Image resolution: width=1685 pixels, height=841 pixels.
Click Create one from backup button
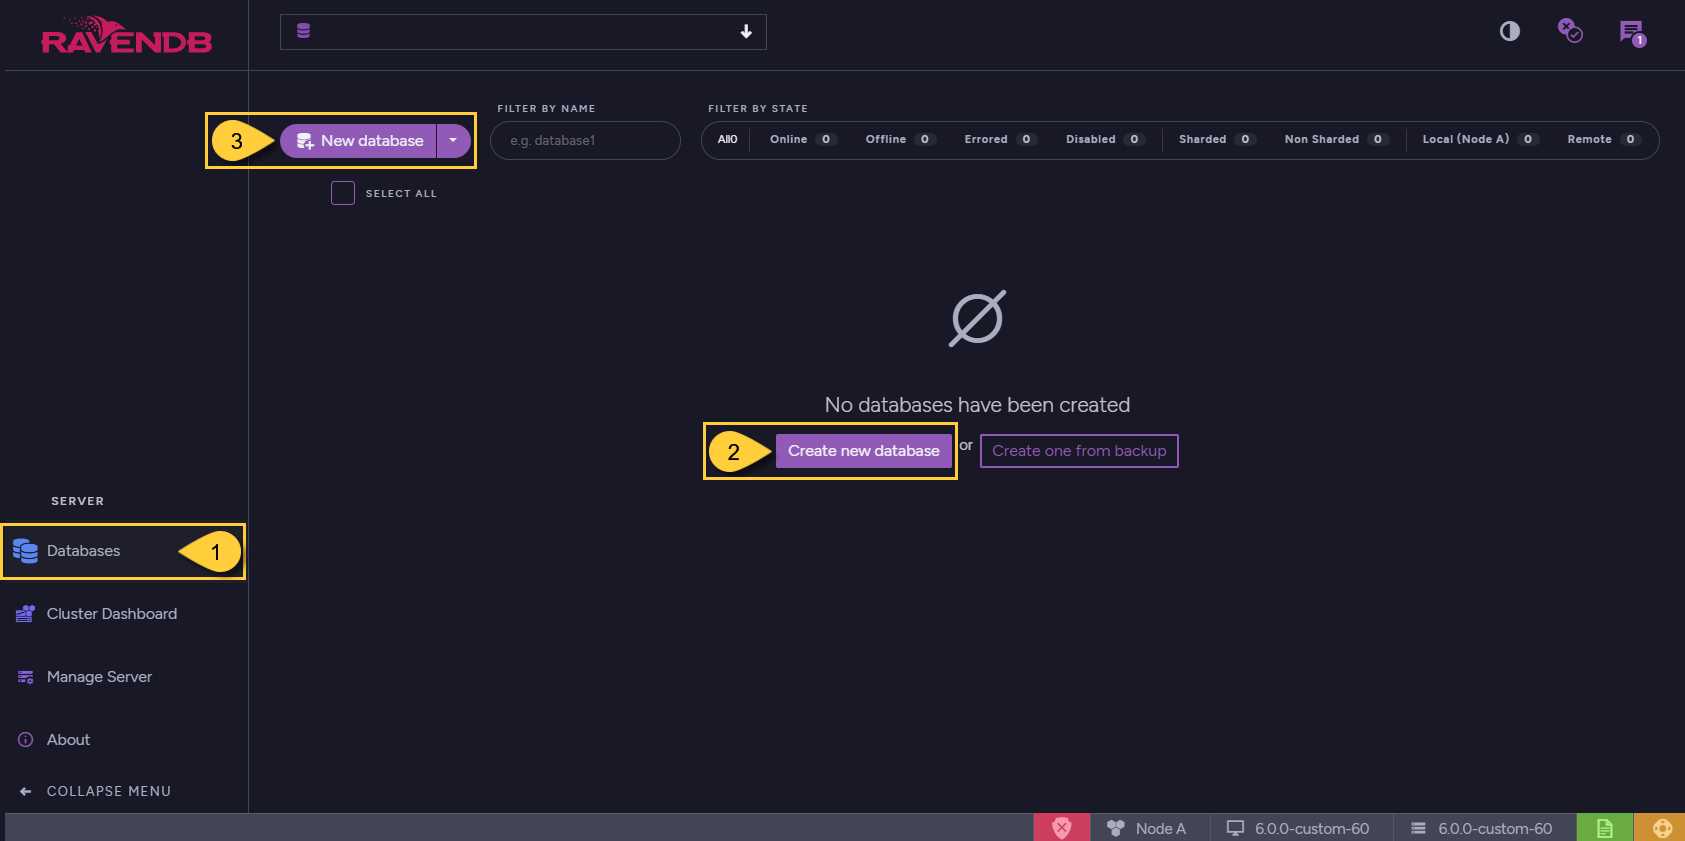1079,451
